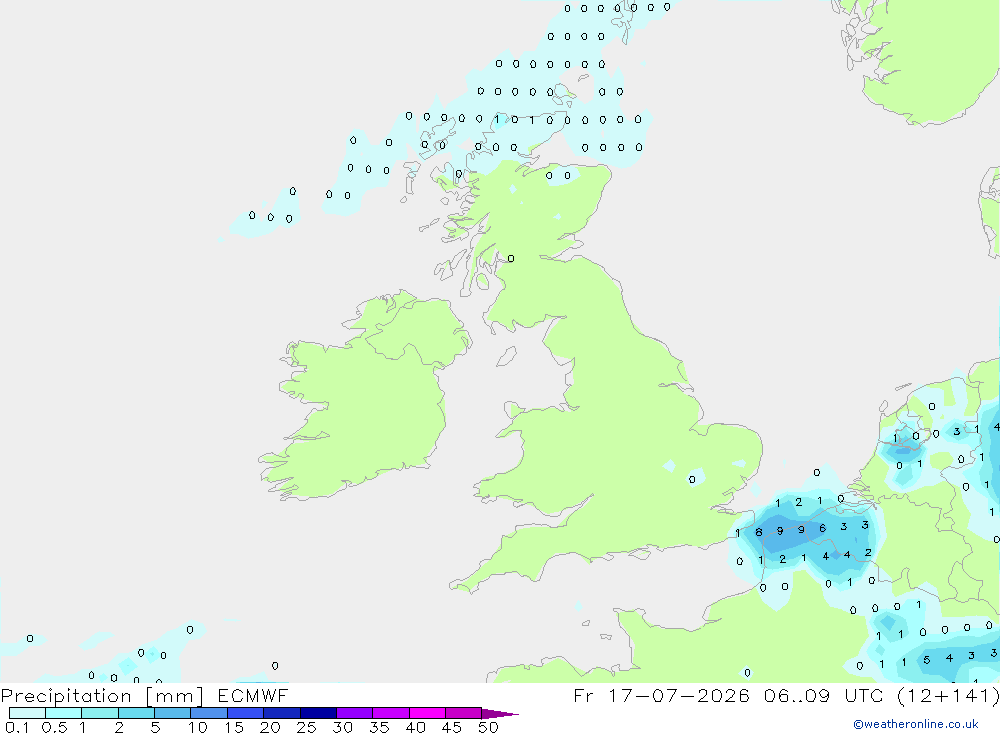The image size is (1000, 733).
Task: Select the legend value "10"
Action: click(x=198, y=727)
